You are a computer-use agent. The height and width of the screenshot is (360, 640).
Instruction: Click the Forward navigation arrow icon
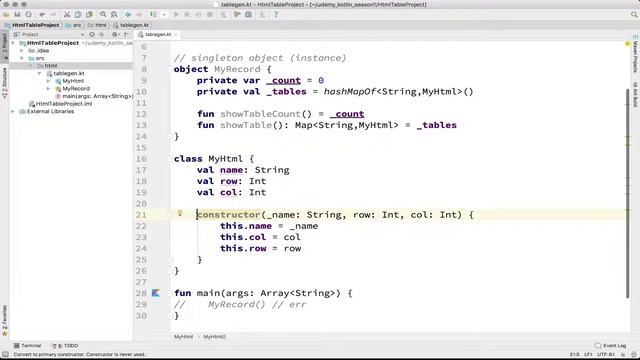click(139, 15)
